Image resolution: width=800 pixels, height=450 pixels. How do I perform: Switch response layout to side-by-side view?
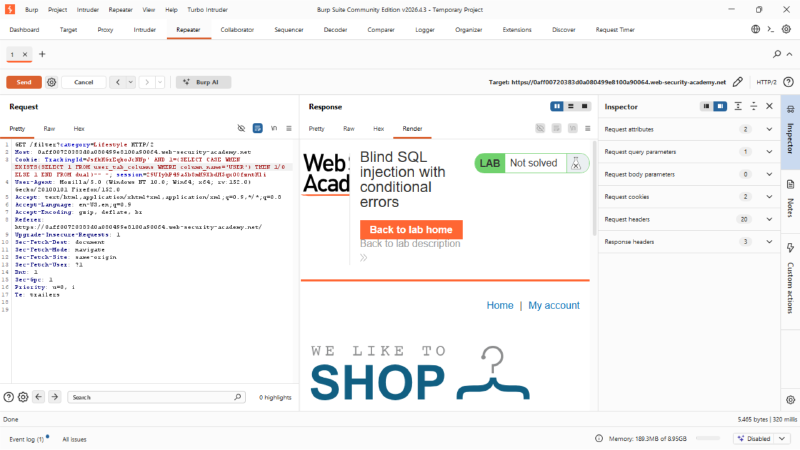pos(557,107)
